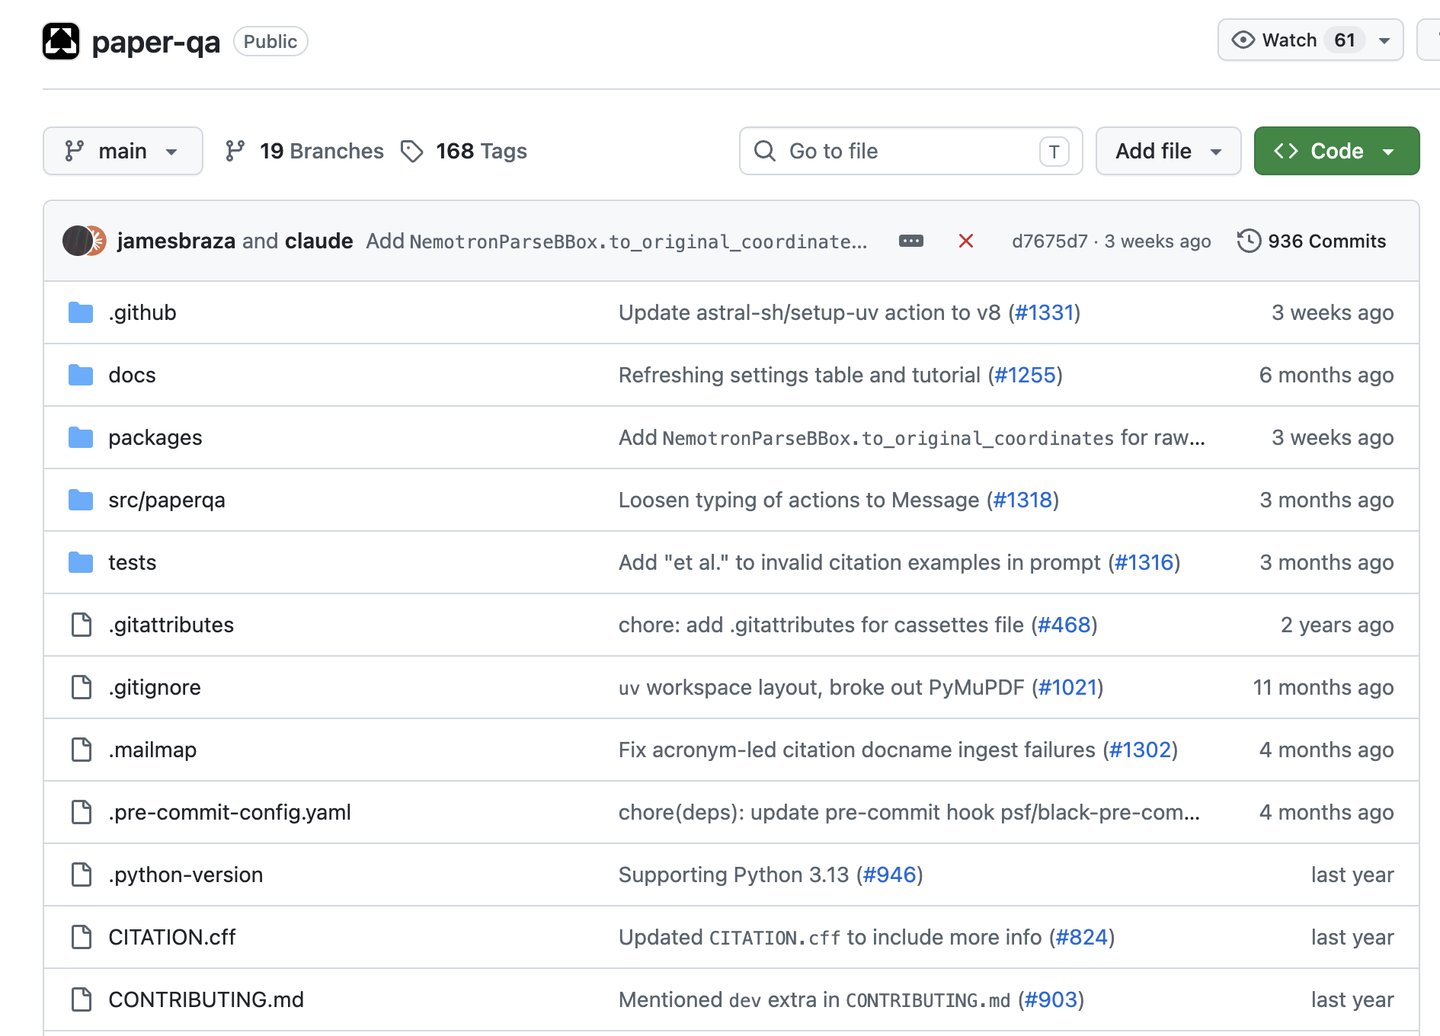
Task: Open the green Code dropdown button
Action: [x=1336, y=151]
